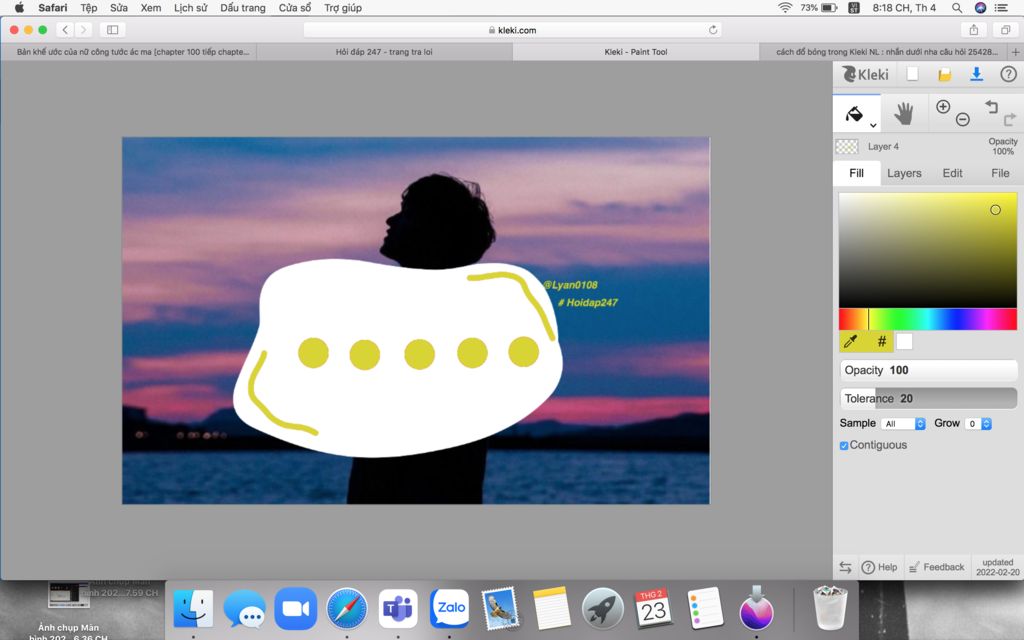Open the Tệp menu

point(89,8)
